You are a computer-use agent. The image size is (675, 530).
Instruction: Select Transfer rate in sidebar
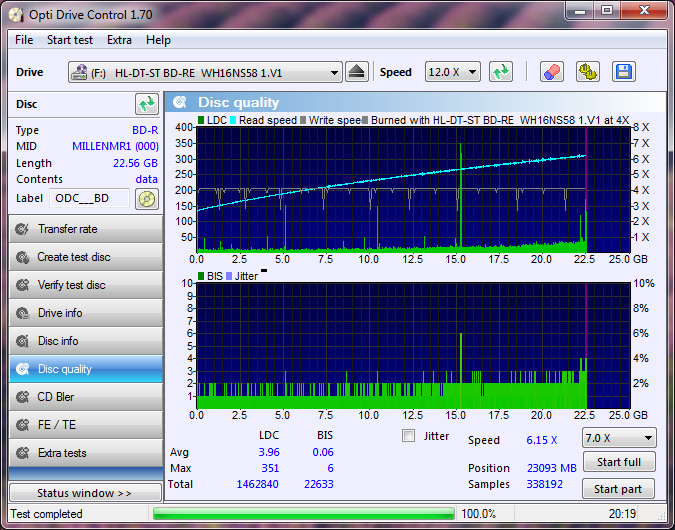(84, 229)
